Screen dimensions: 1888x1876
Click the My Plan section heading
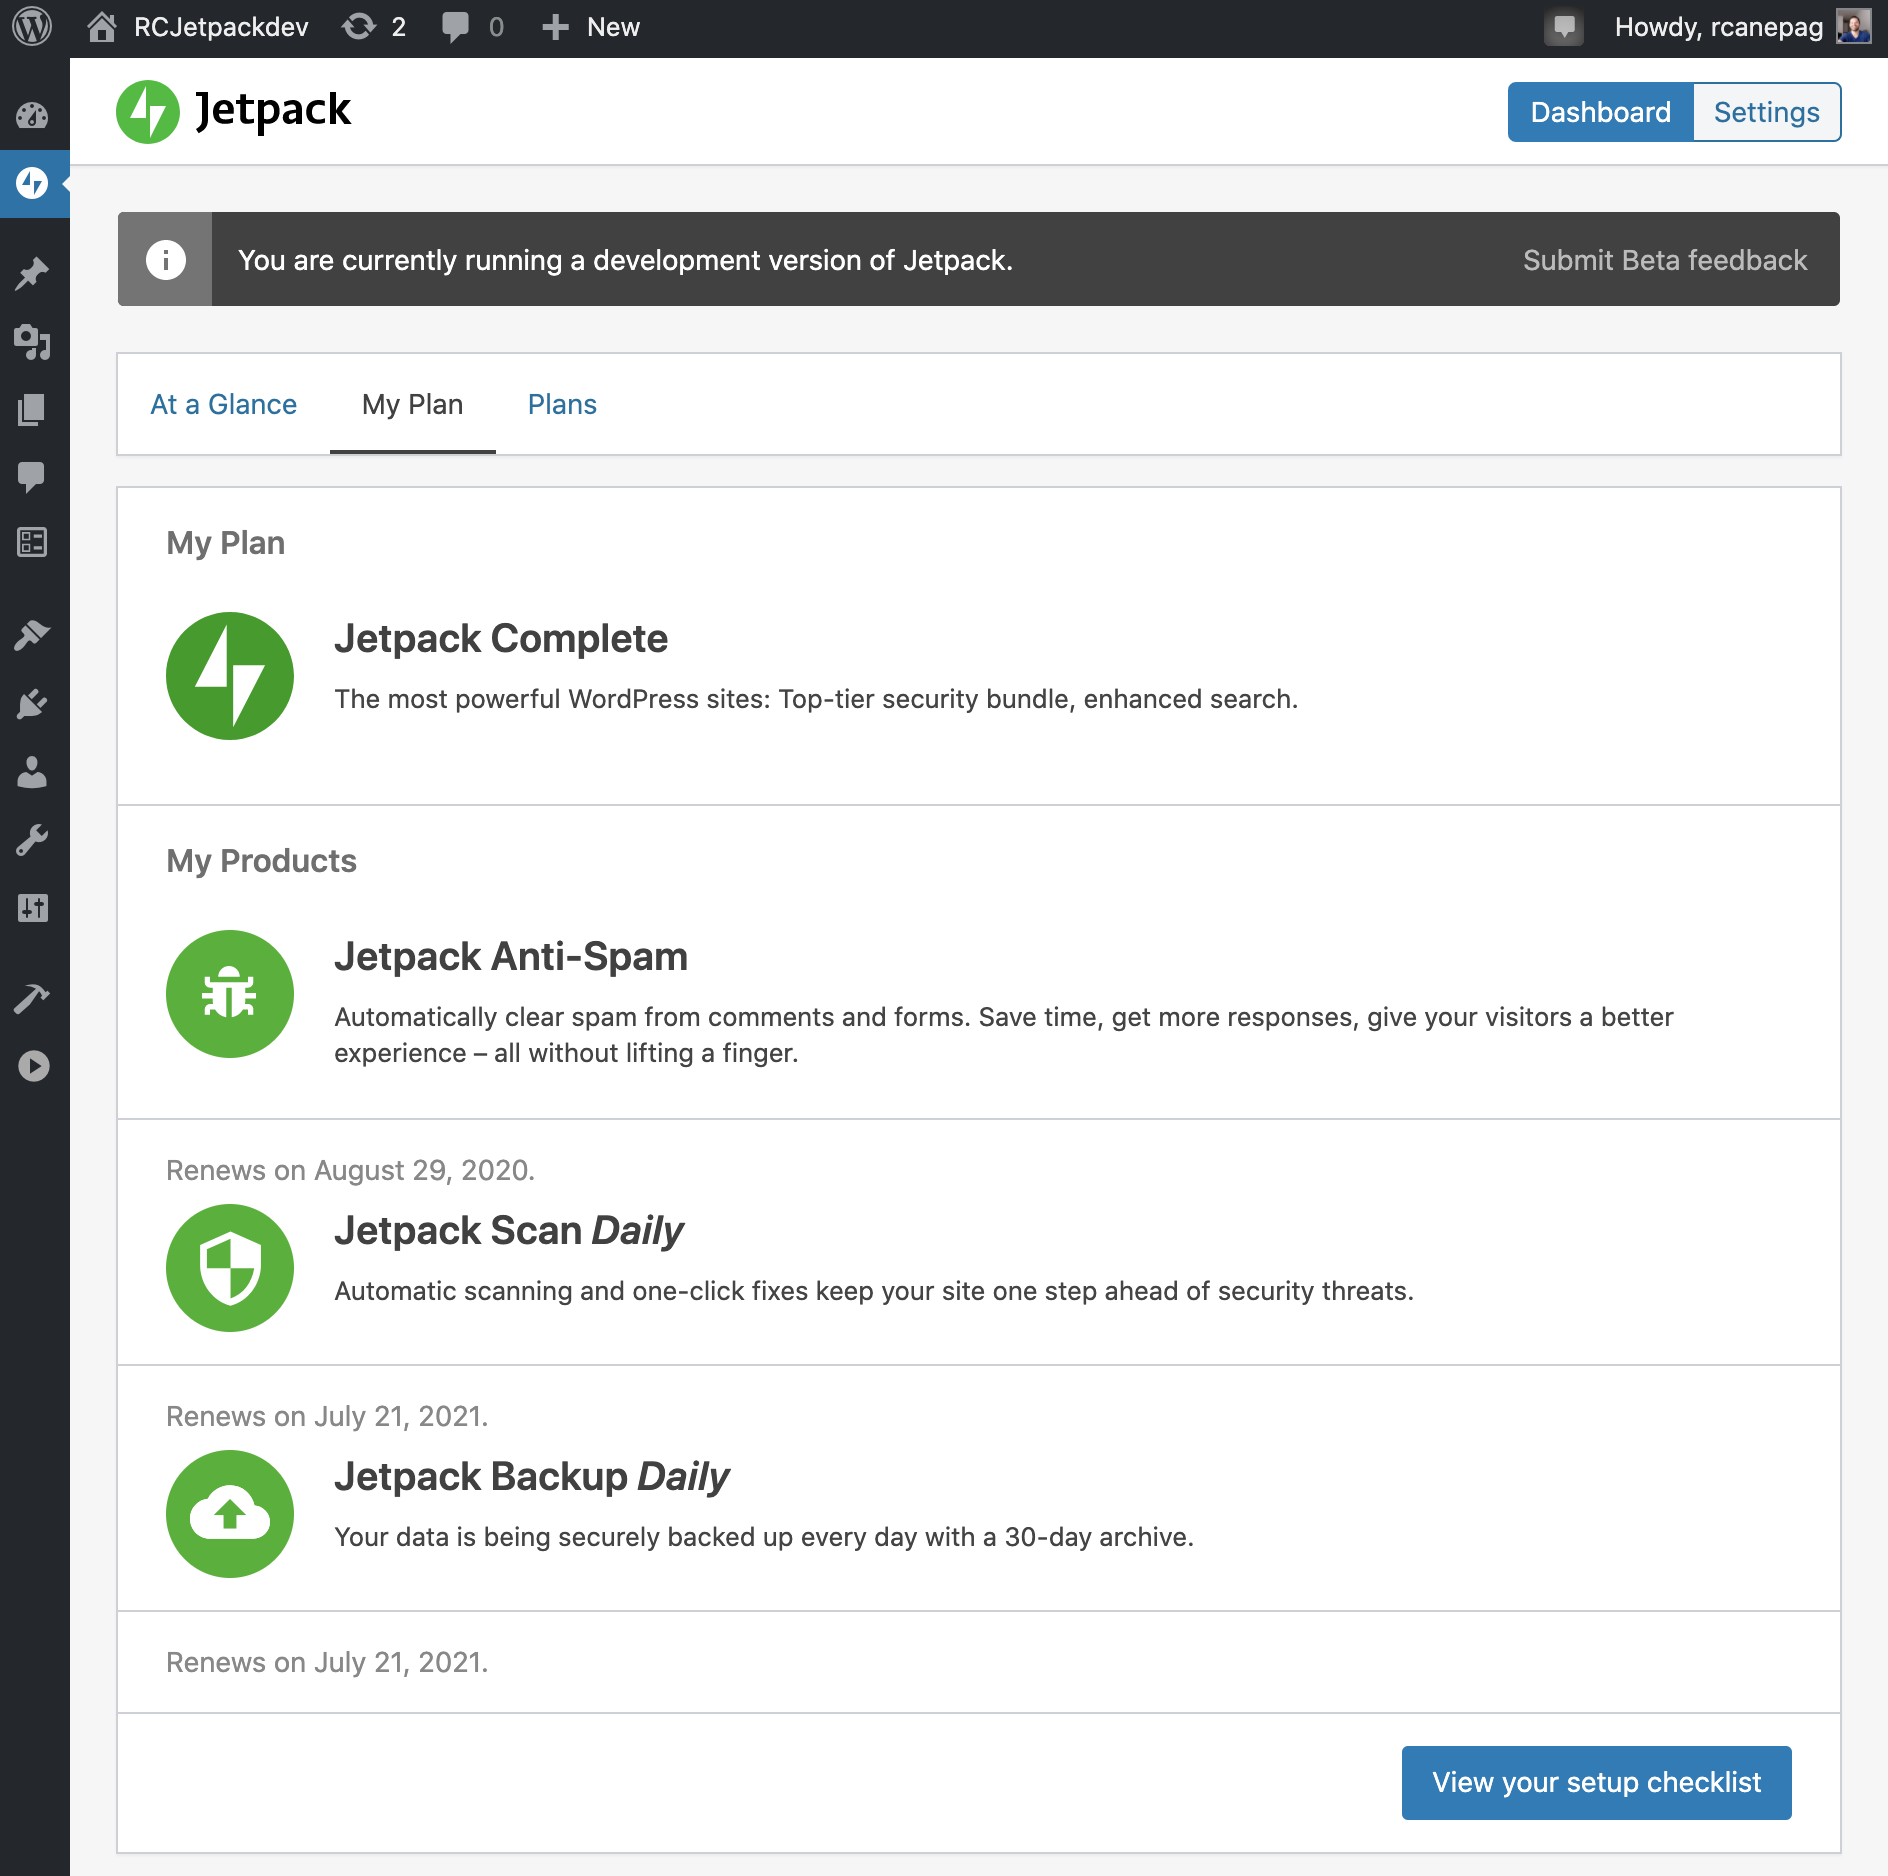point(226,543)
